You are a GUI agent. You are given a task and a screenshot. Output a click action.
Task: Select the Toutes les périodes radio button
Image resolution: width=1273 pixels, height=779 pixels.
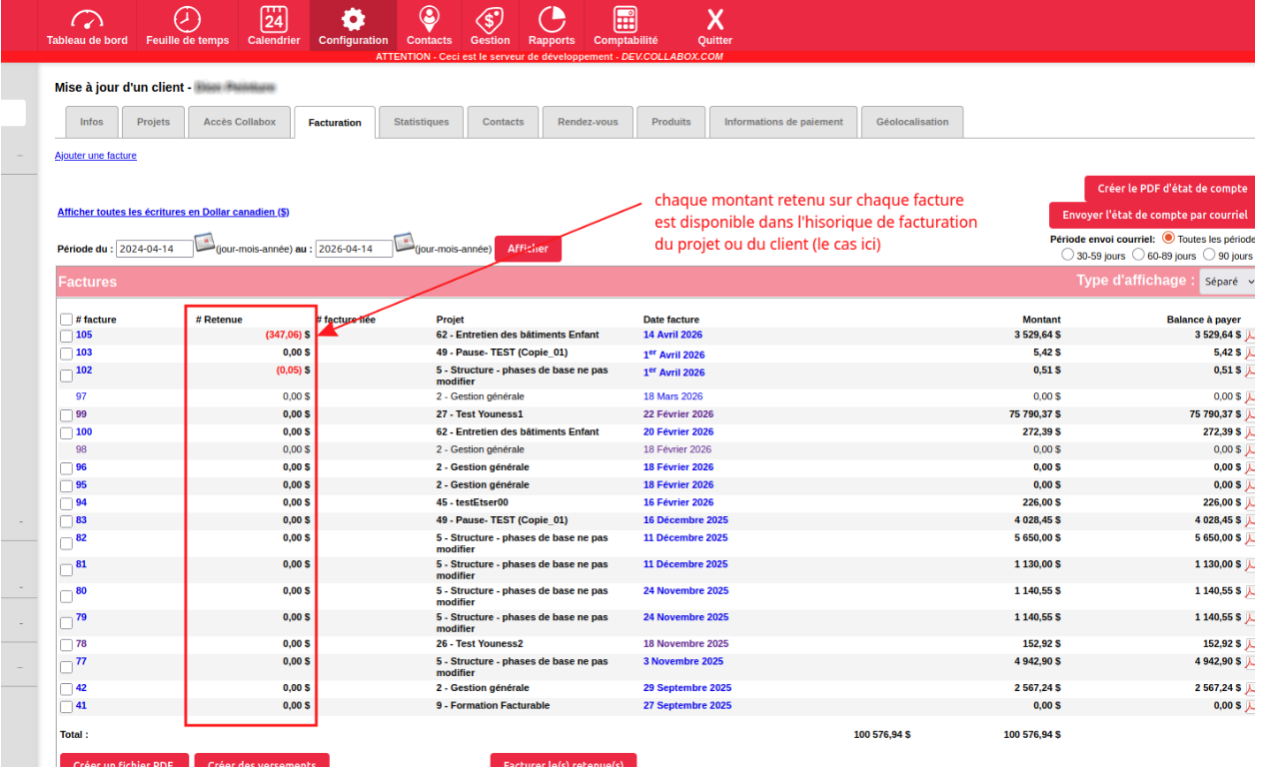(x=1168, y=240)
